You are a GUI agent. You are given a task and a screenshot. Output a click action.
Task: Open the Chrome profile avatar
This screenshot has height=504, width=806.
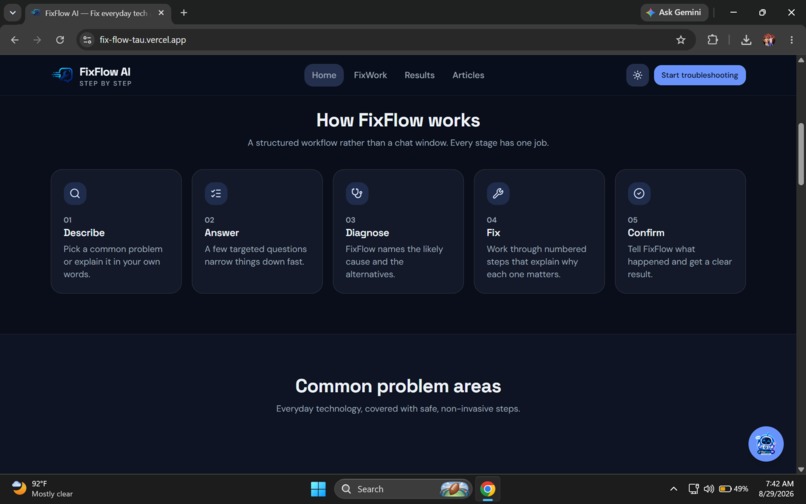pyautogui.click(x=769, y=40)
